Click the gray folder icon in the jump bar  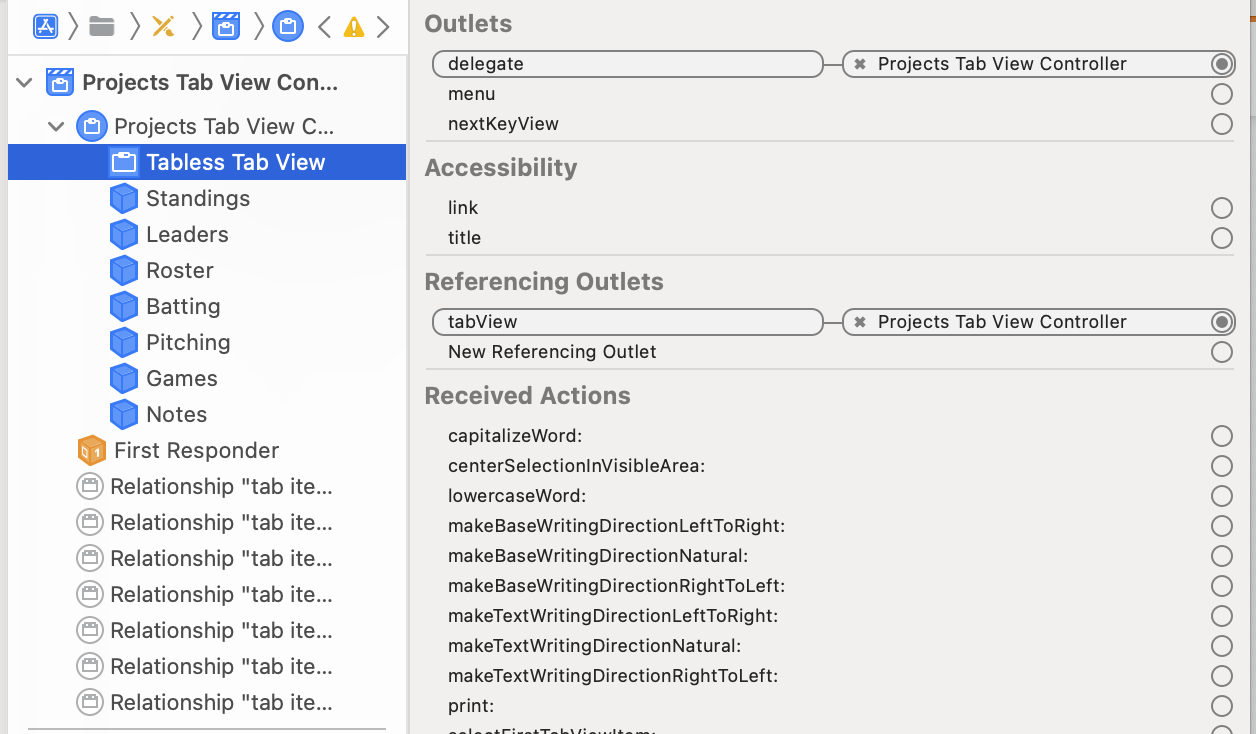102,26
